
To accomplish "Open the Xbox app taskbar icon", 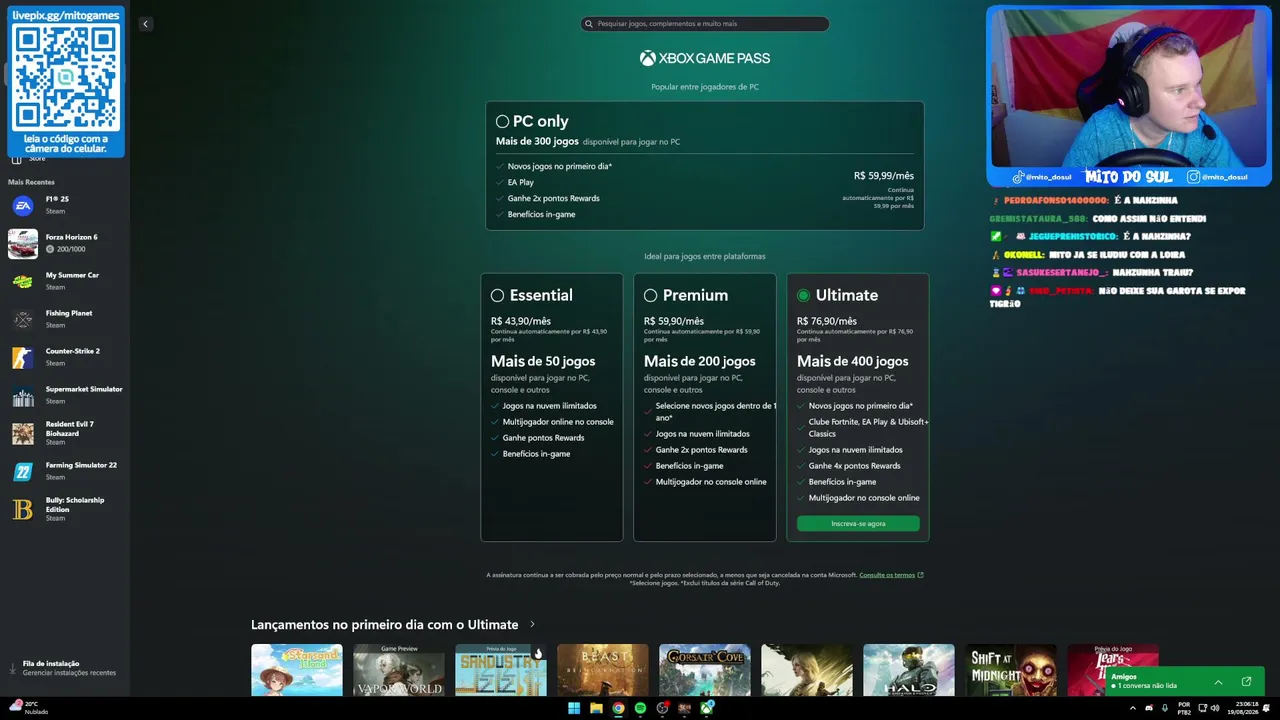I will pyautogui.click(x=707, y=708).
